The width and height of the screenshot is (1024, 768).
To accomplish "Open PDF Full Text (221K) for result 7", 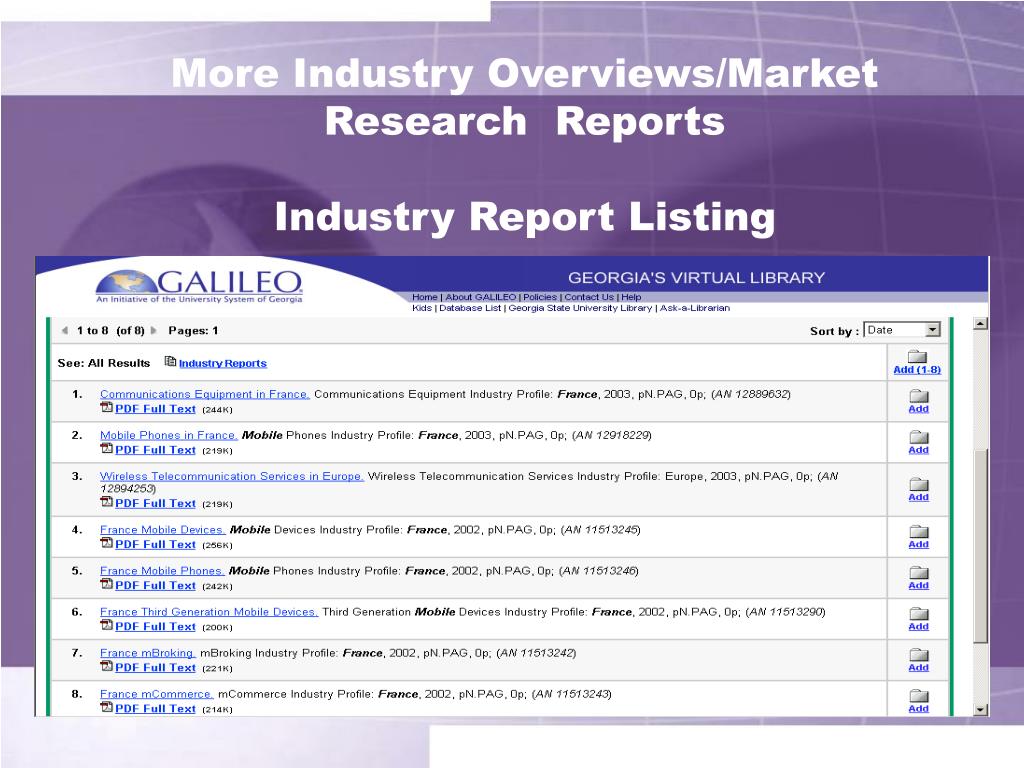I will click(x=155, y=667).
